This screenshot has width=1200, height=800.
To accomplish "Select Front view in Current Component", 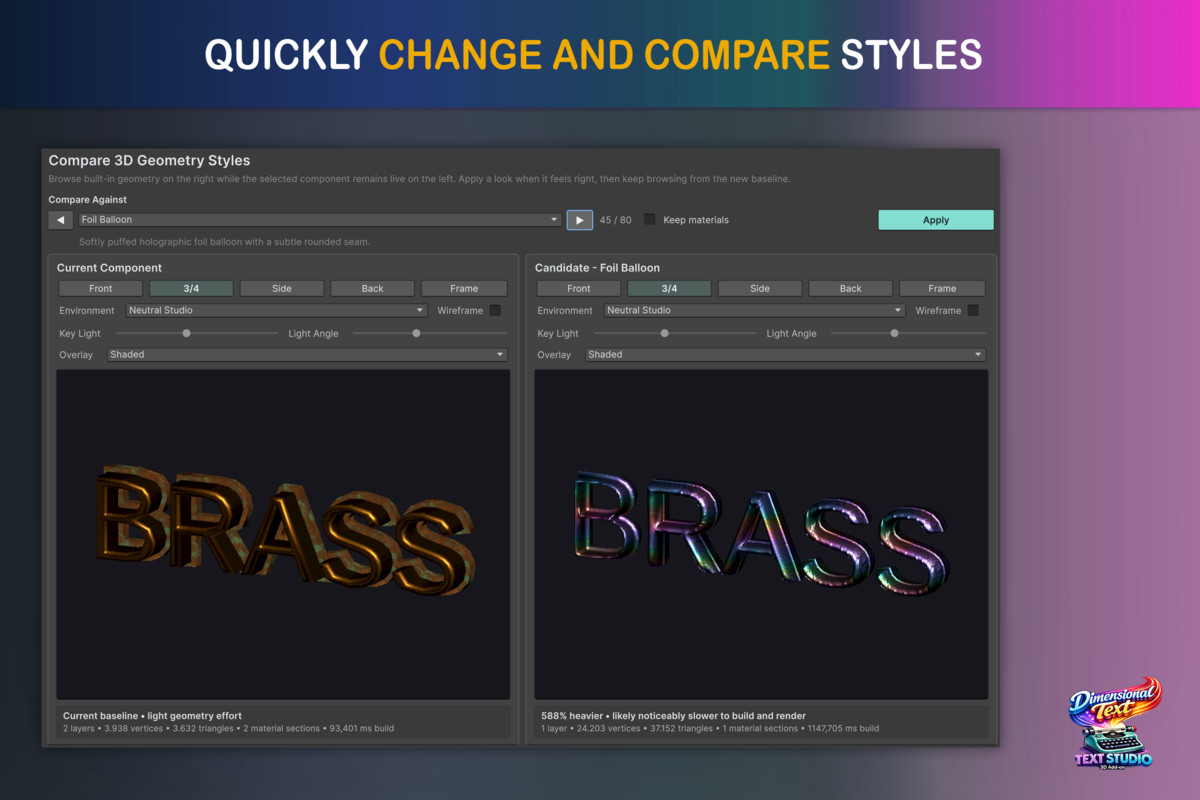I will (101, 289).
